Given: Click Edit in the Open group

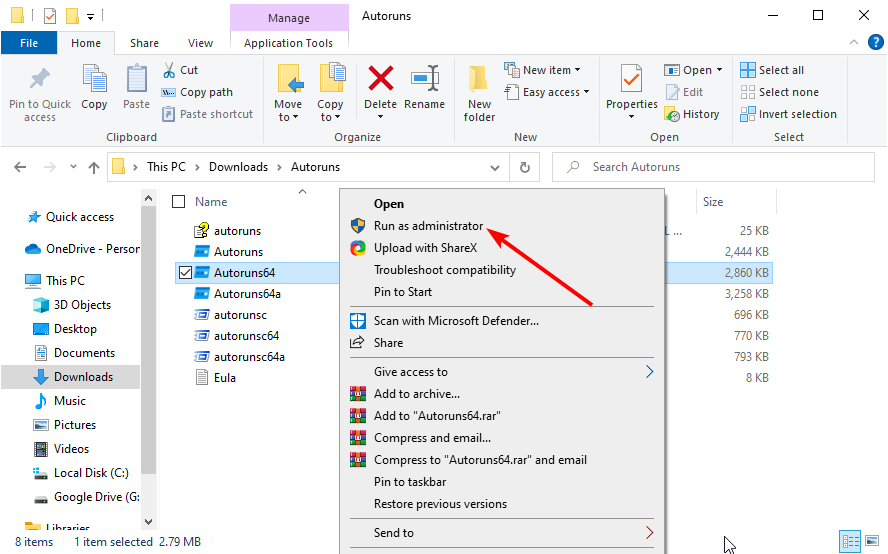Looking at the screenshot, I should pyautogui.click(x=684, y=92).
